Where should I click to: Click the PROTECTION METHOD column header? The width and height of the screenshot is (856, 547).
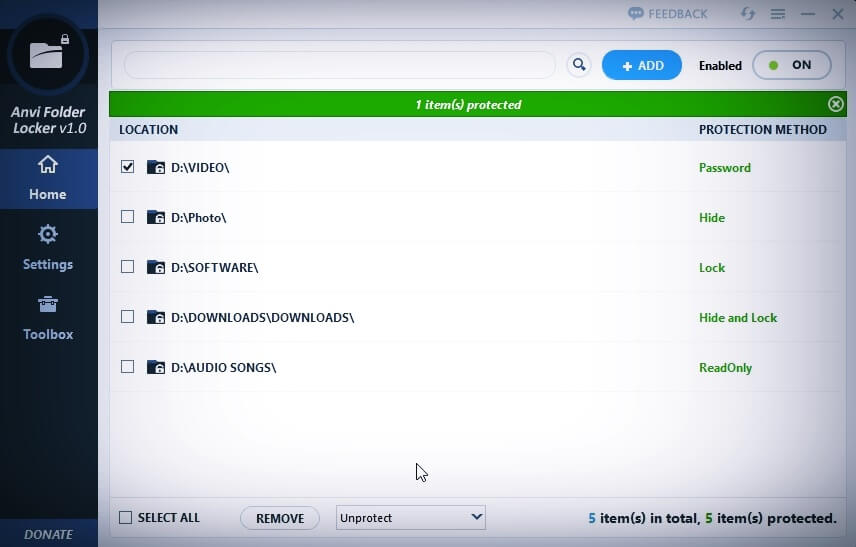(763, 130)
